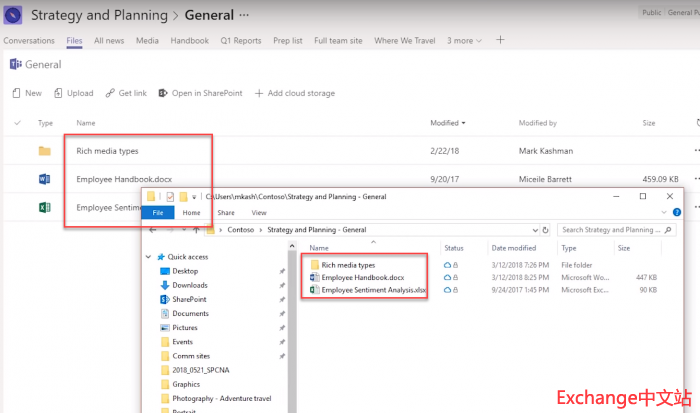
Task: Click the Rich media types folder icon in Teams
Action: coord(44,151)
